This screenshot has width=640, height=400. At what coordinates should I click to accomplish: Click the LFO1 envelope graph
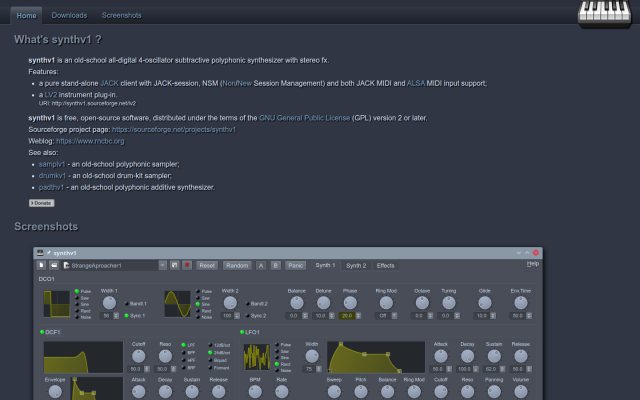click(x=376, y=357)
